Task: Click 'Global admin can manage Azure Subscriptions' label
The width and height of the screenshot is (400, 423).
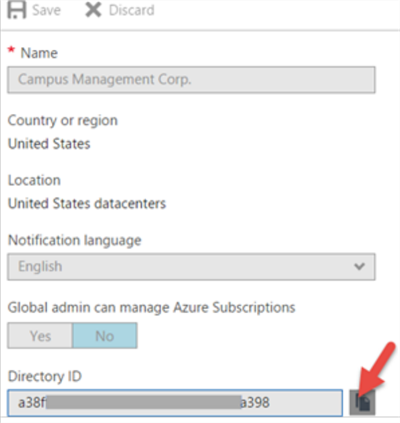Action: coord(152,307)
